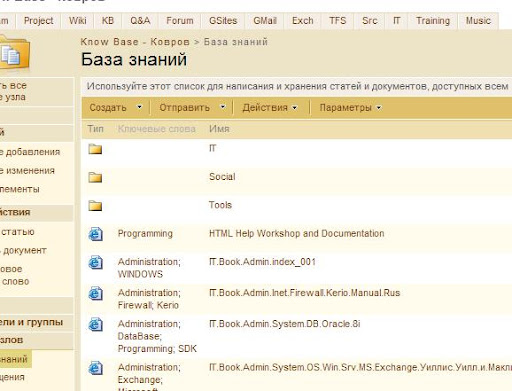
Task: Click the sidebar link ending in 'документ'
Action: [23, 251]
